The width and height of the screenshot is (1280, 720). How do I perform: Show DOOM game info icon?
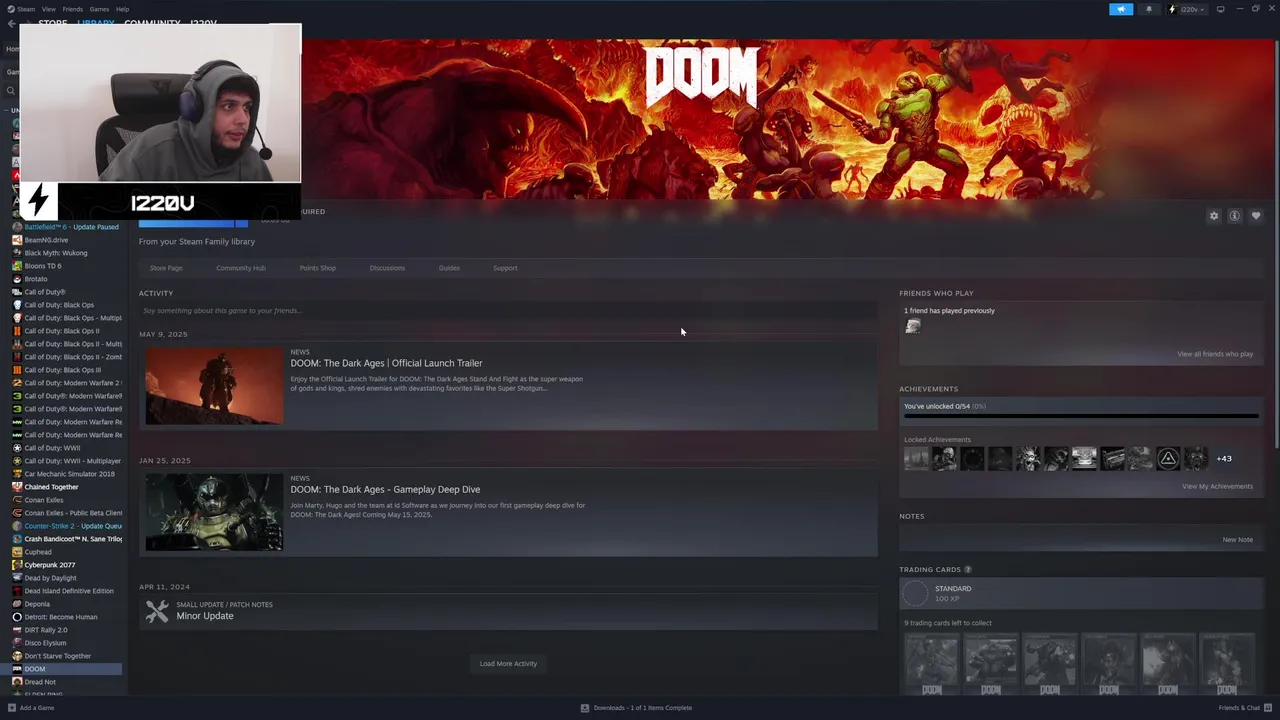point(1235,216)
